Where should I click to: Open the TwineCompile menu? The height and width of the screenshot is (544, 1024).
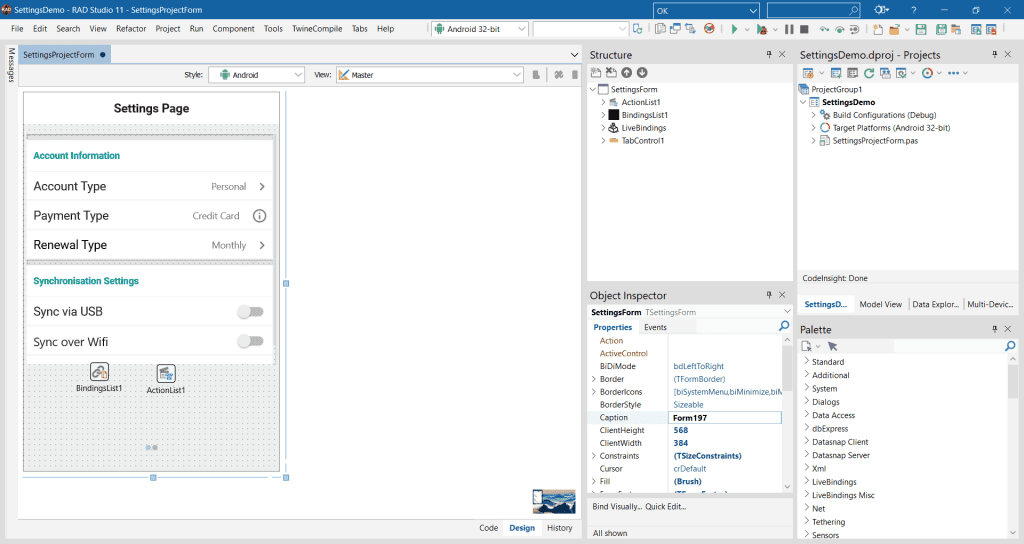(x=317, y=29)
